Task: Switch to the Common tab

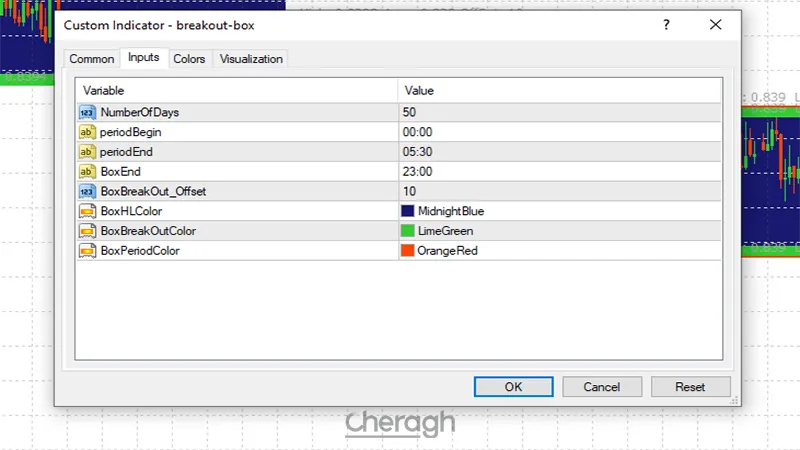Action: coord(91,59)
